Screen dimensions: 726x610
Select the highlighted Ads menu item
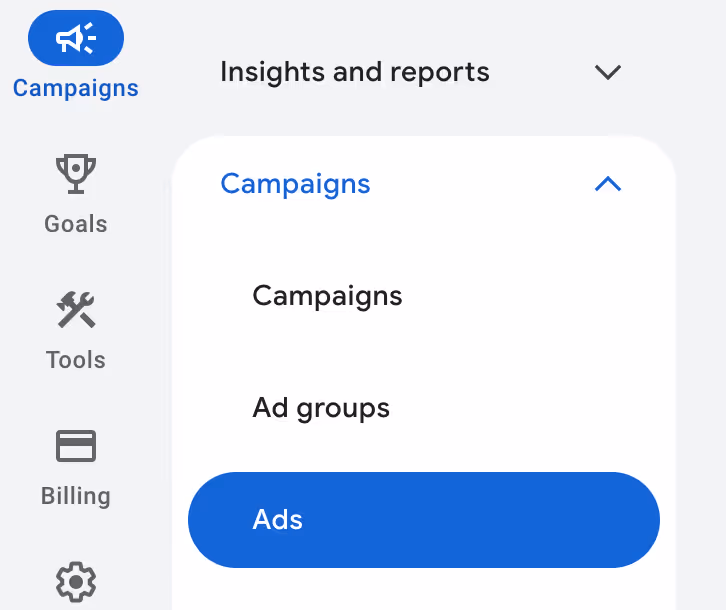[x=424, y=520]
